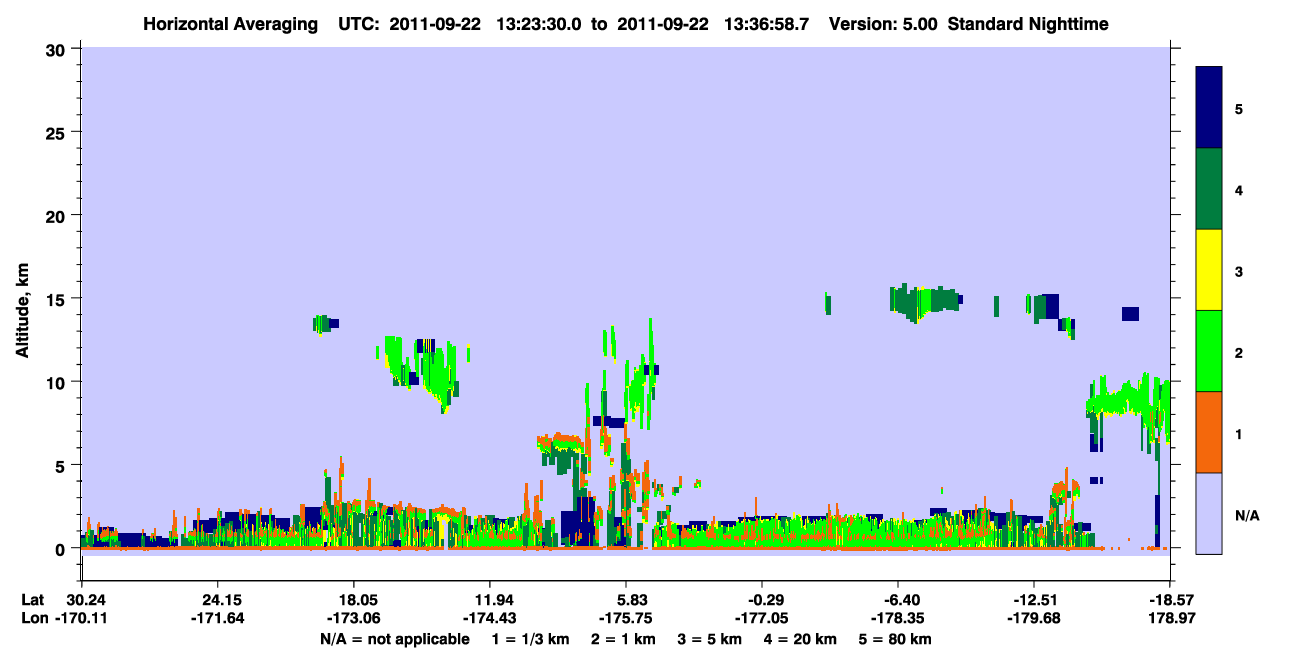Viewport: 1300px width, 667px height.
Task: Click the longitude value -171.64
Action: coord(217,618)
